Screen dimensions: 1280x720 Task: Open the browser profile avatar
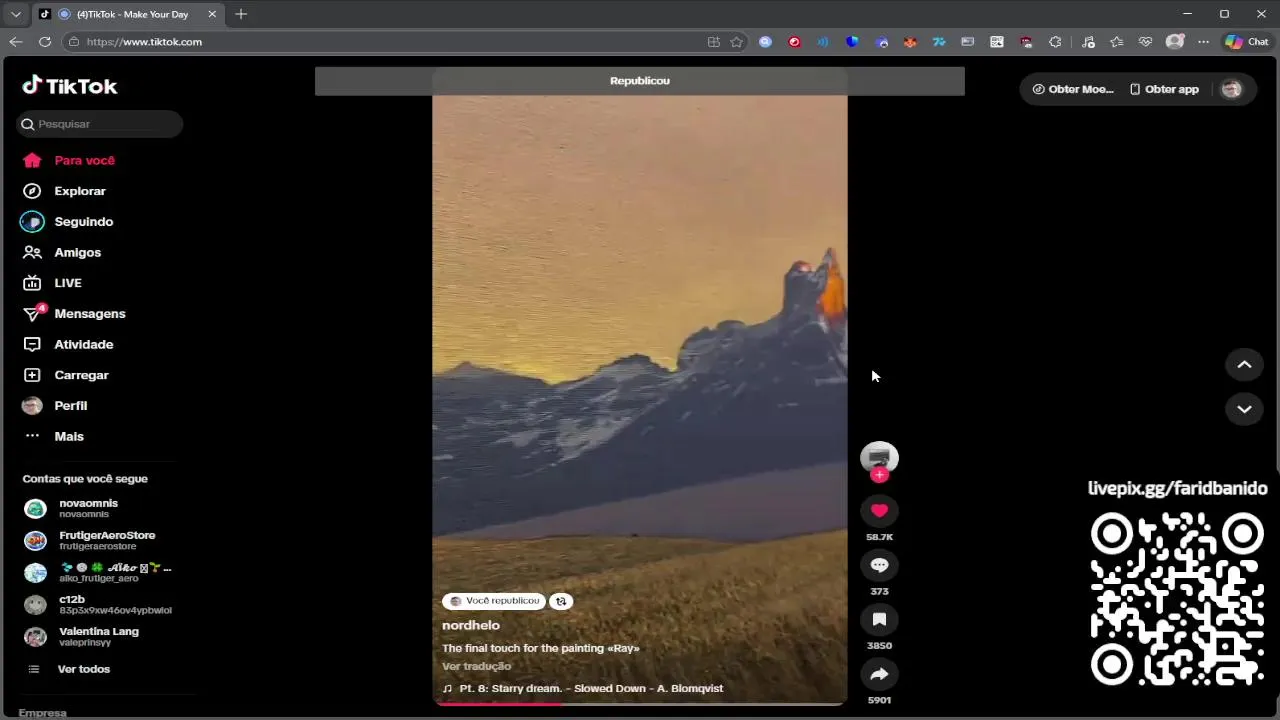(x=1175, y=42)
